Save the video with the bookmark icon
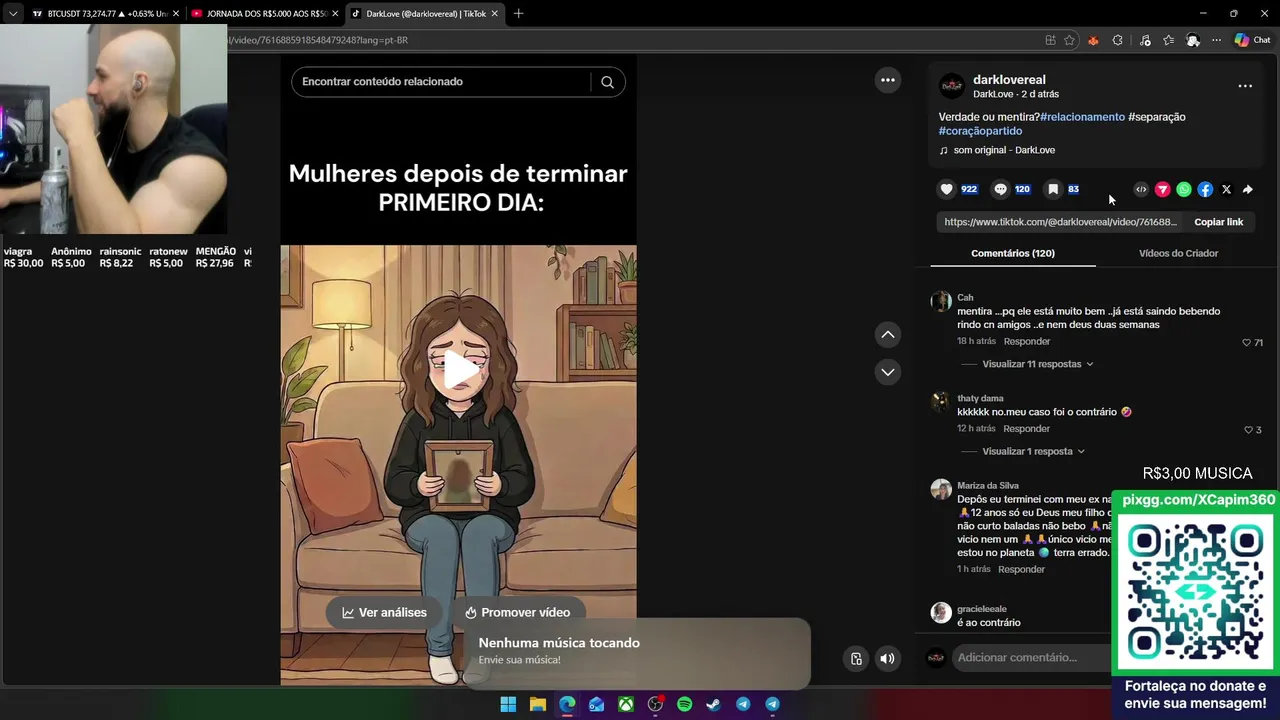The height and width of the screenshot is (720, 1280). 1053,189
